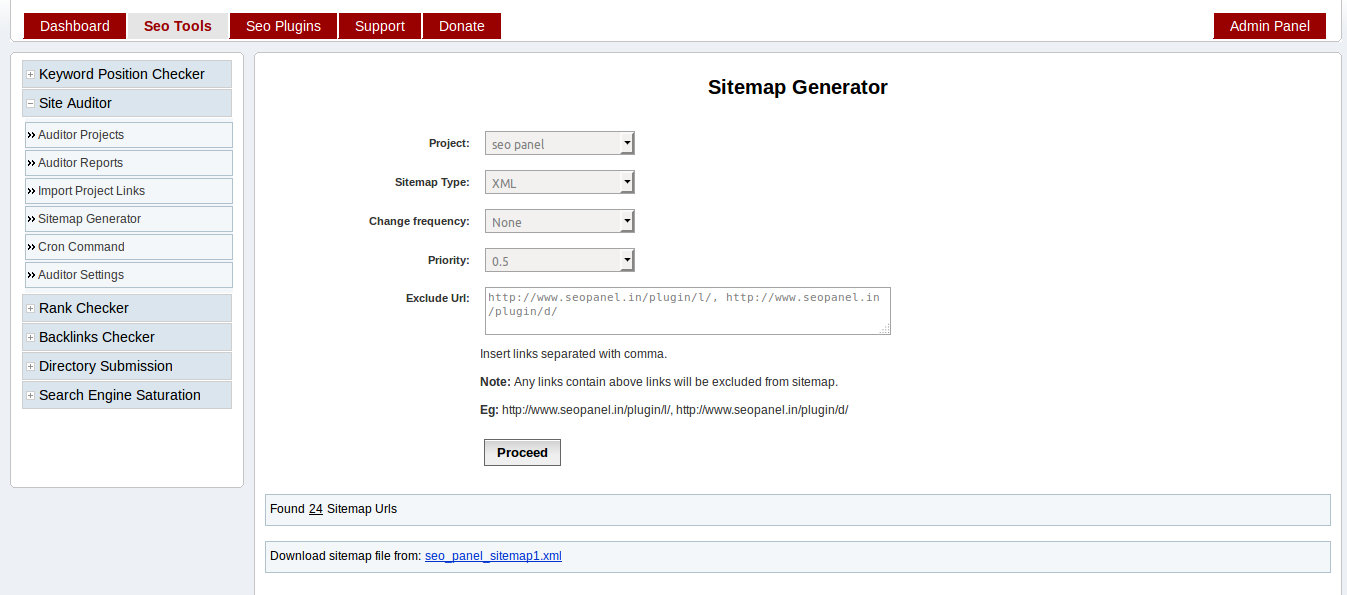Click the 'Sitemap Type:' label
1347x595 pixels.
(x=432, y=182)
